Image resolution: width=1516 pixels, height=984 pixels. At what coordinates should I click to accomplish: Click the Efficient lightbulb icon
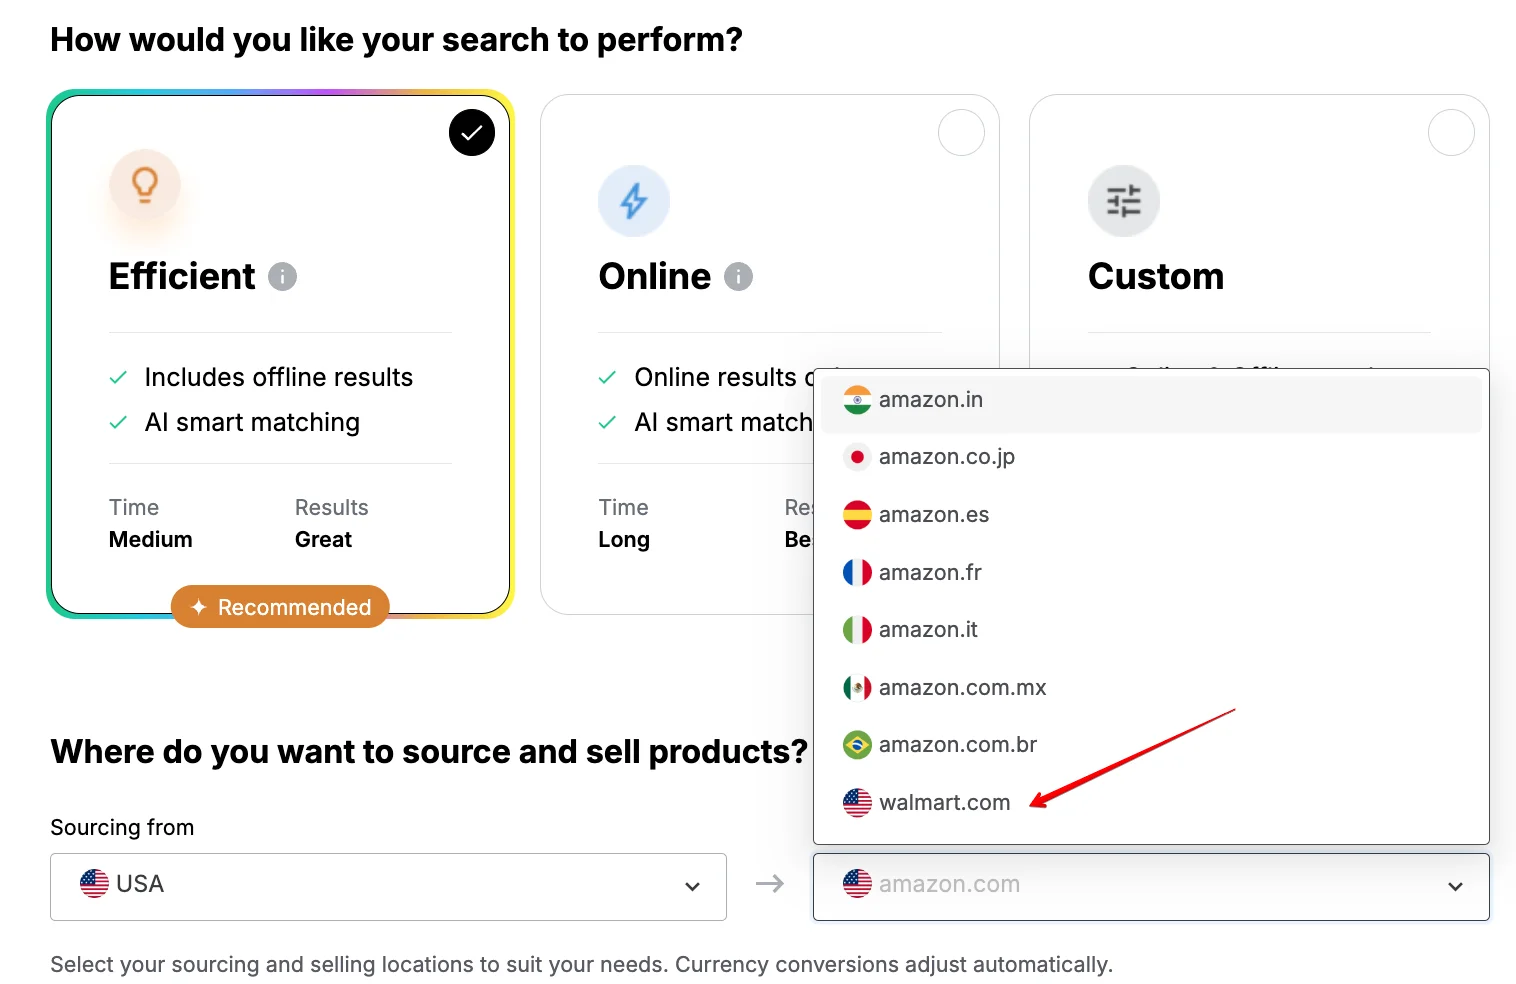(x=145, y=185)
